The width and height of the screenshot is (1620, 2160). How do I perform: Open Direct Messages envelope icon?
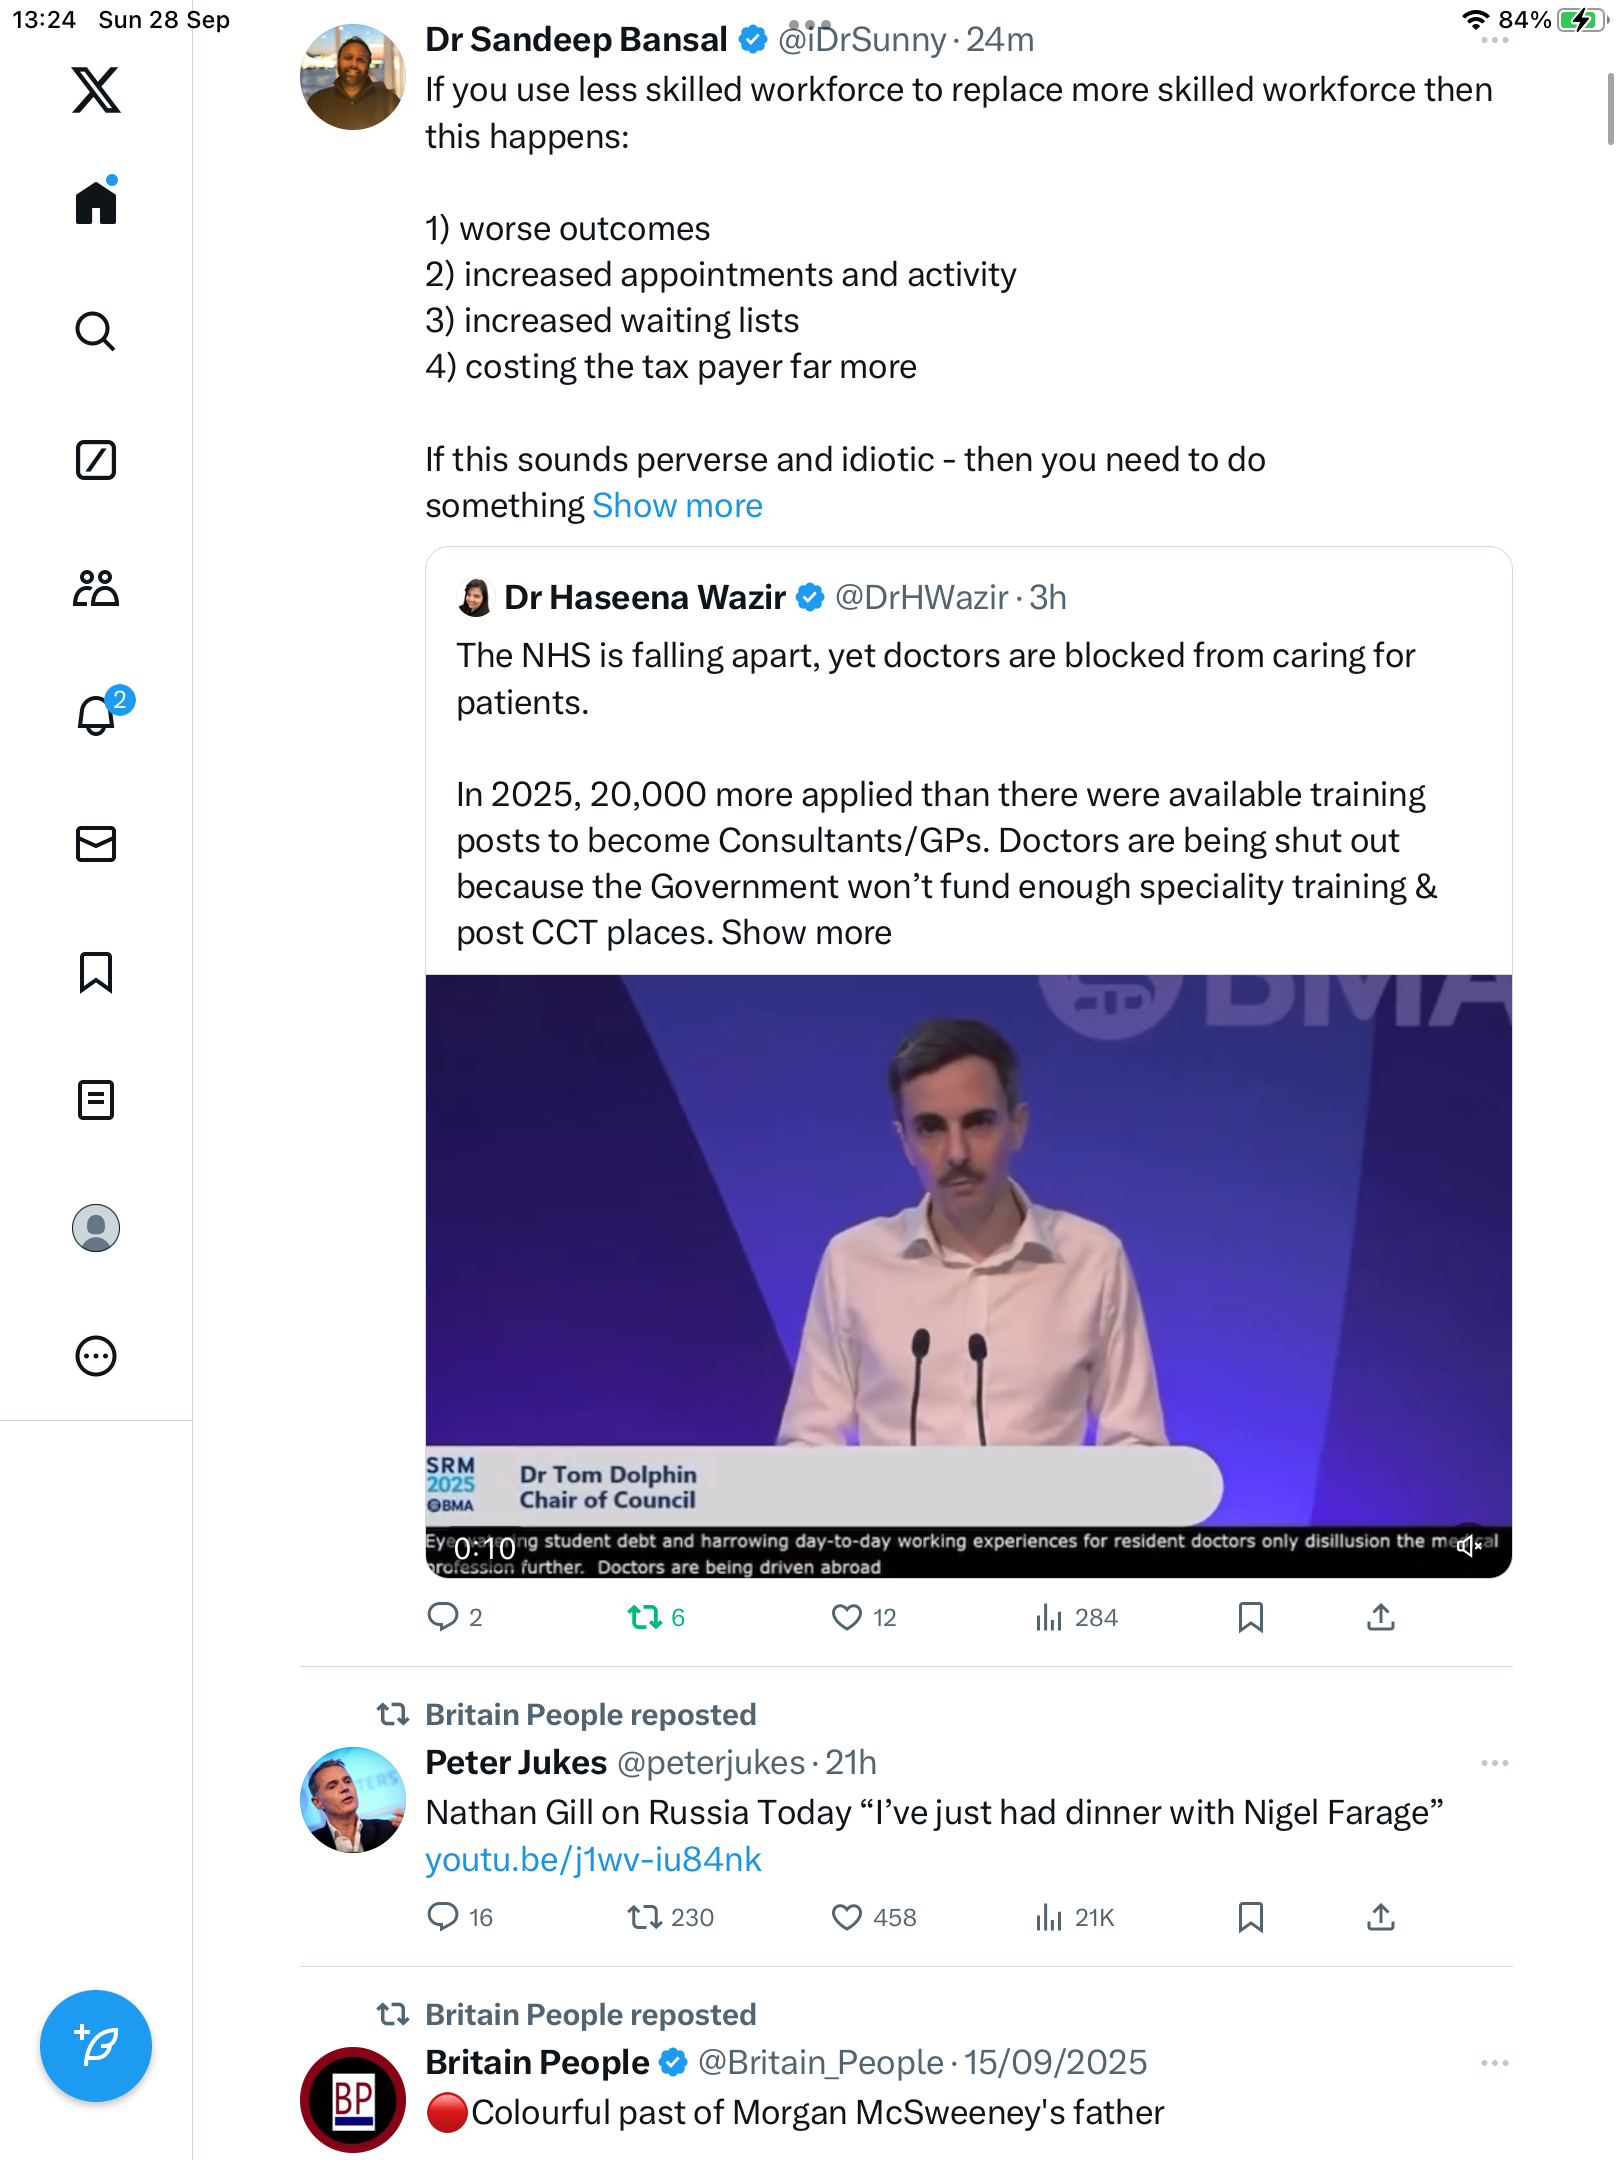coord(96,844)
